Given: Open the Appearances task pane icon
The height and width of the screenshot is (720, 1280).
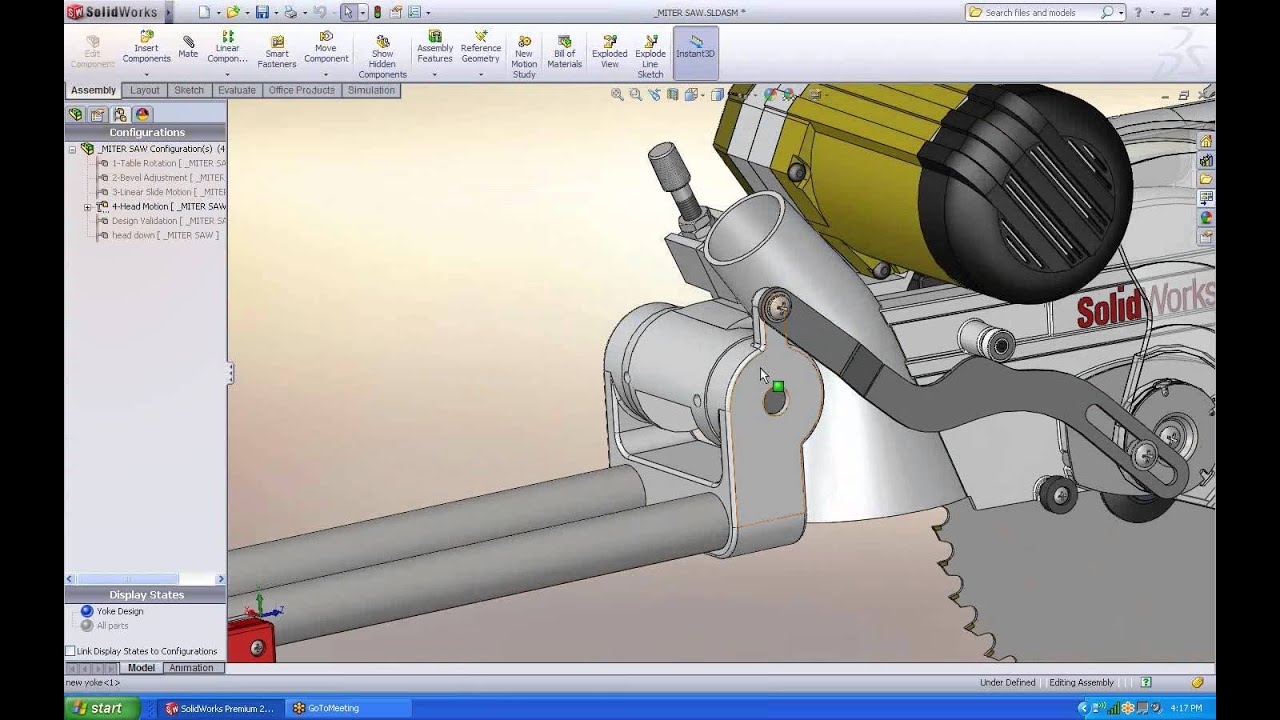Looking at the screenshot, I should pos(1206,217).
